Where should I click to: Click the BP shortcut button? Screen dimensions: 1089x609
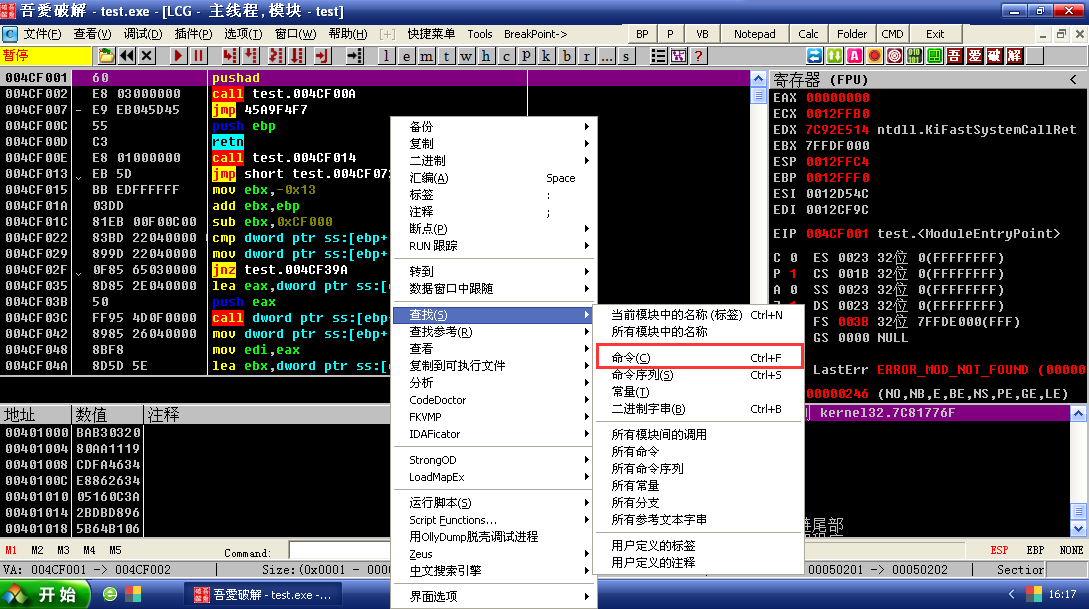642,34
